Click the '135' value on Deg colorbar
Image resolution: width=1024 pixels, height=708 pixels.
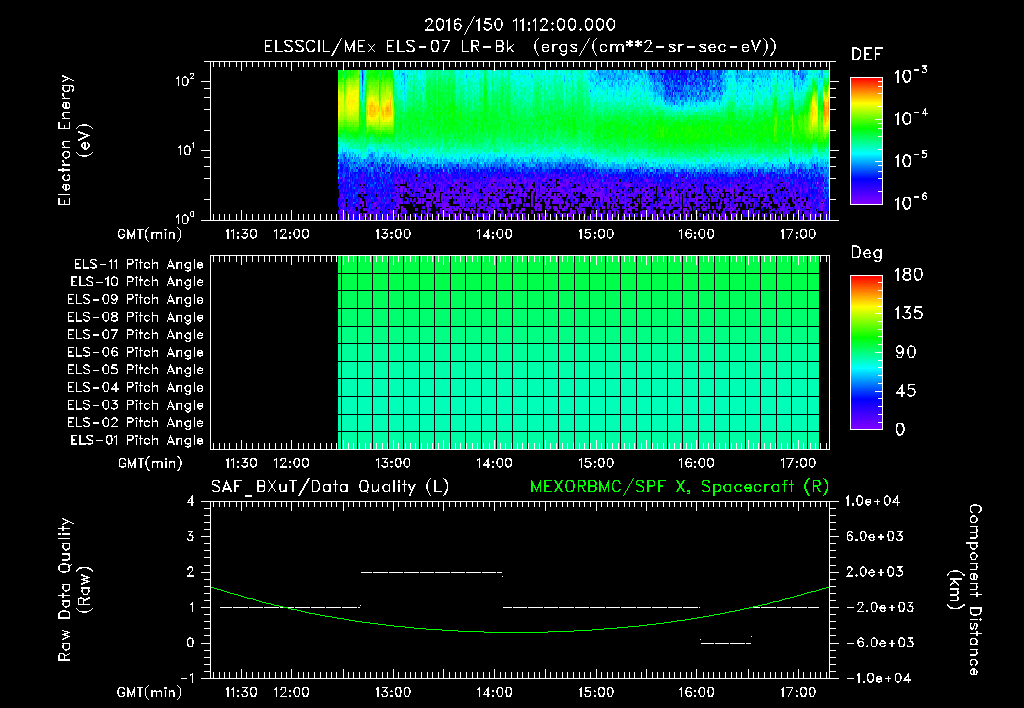[x=908, y=313]
